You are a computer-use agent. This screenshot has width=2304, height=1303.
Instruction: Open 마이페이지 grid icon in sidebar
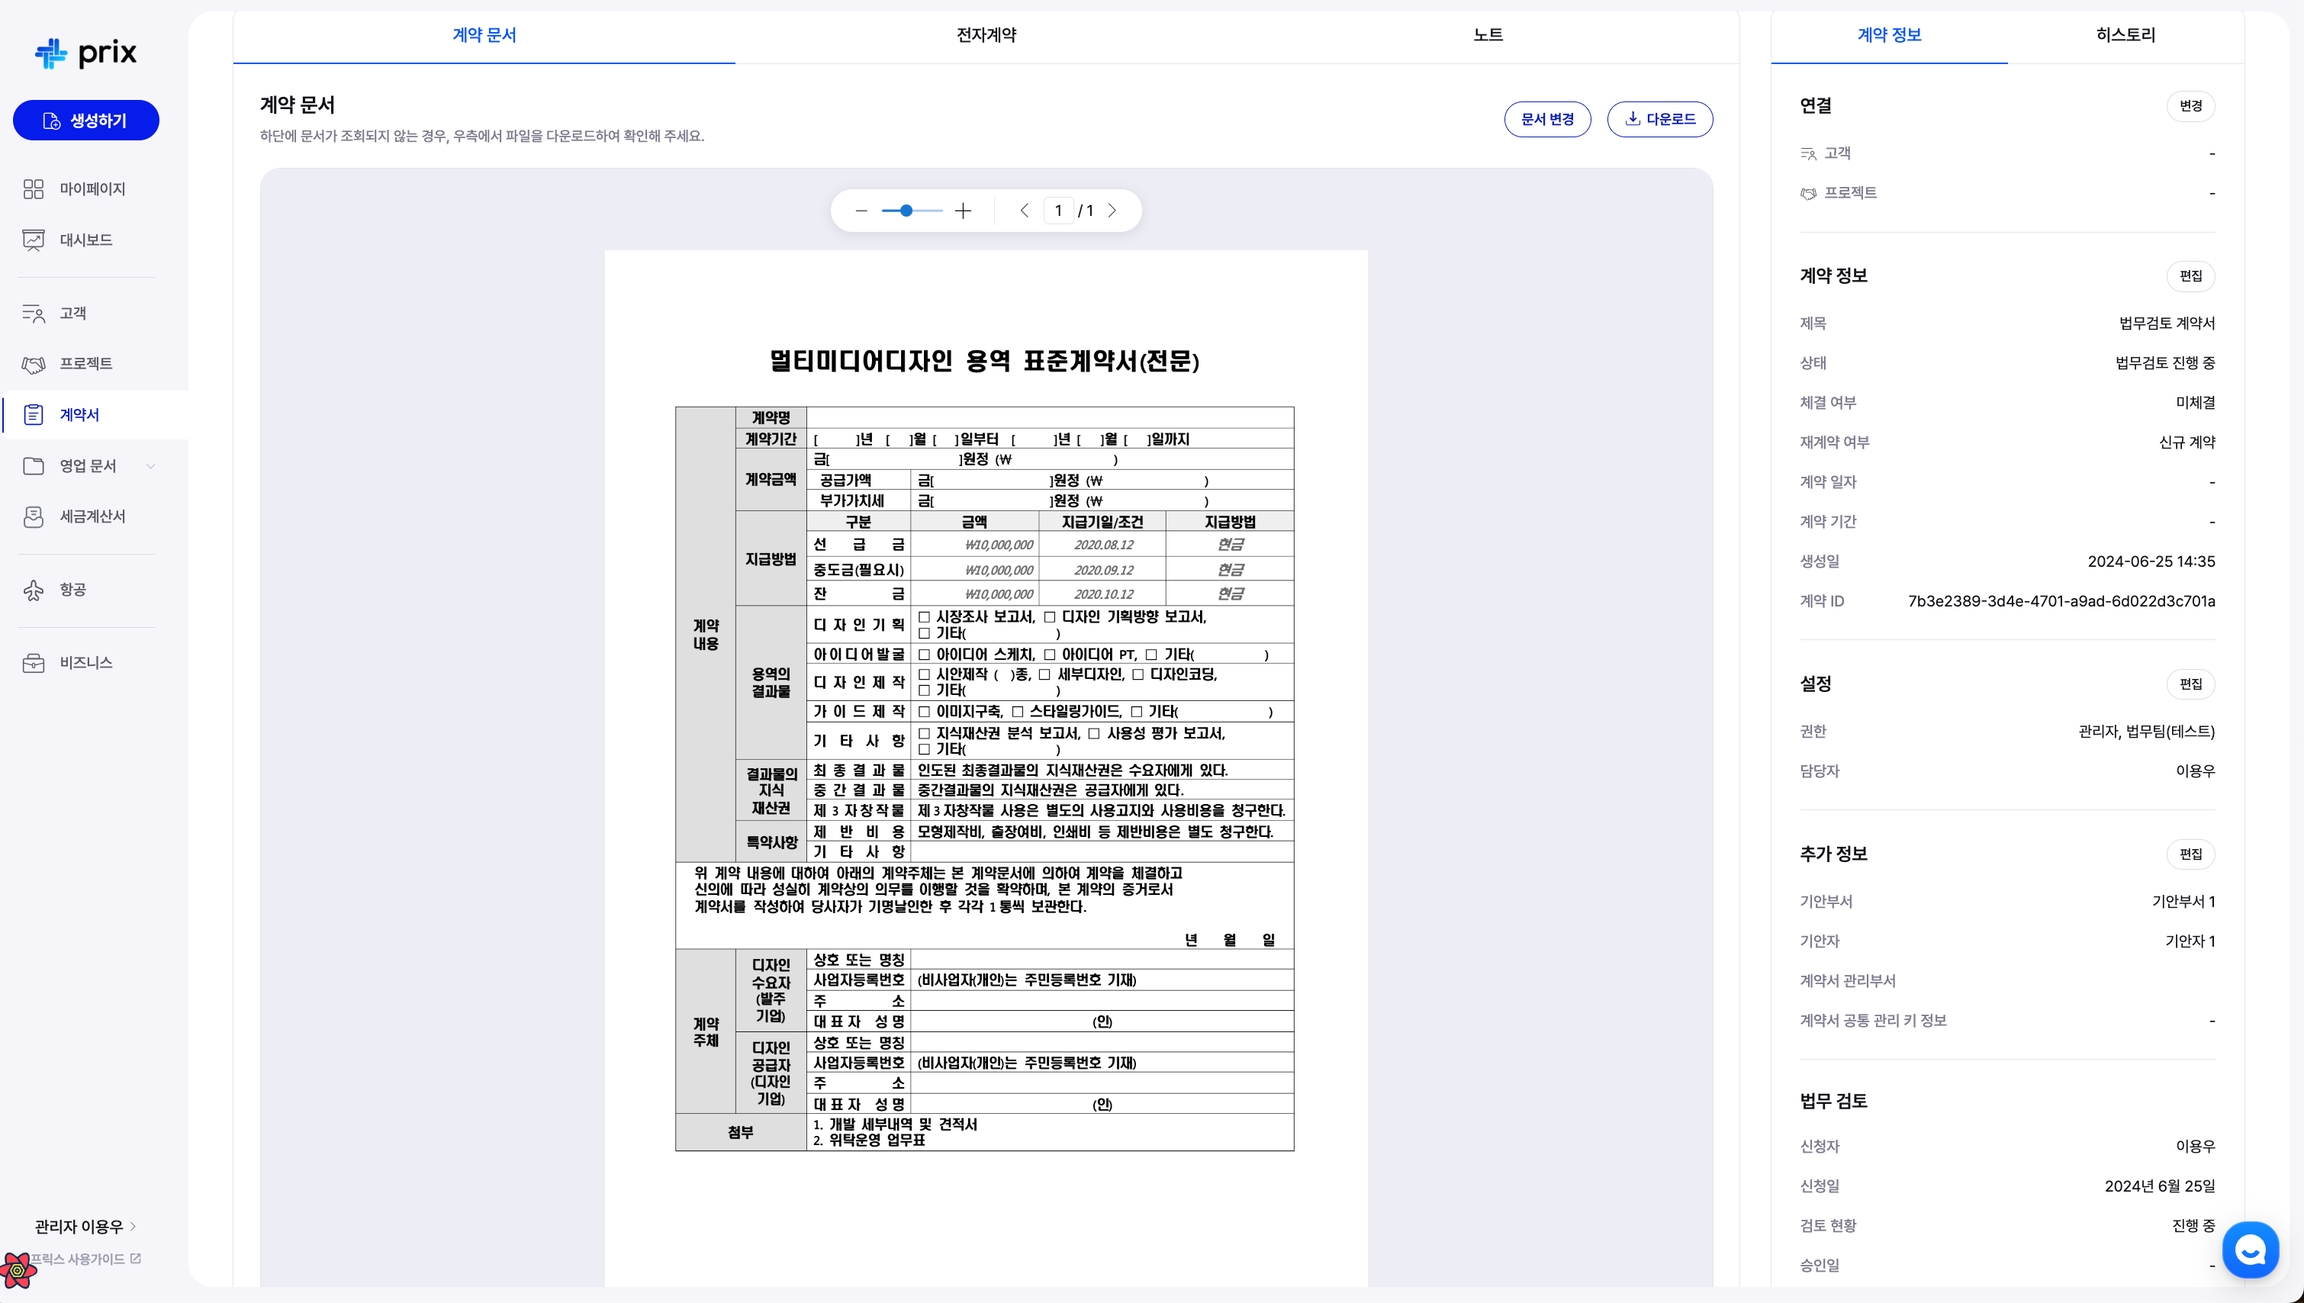click(x=33, y=189)
